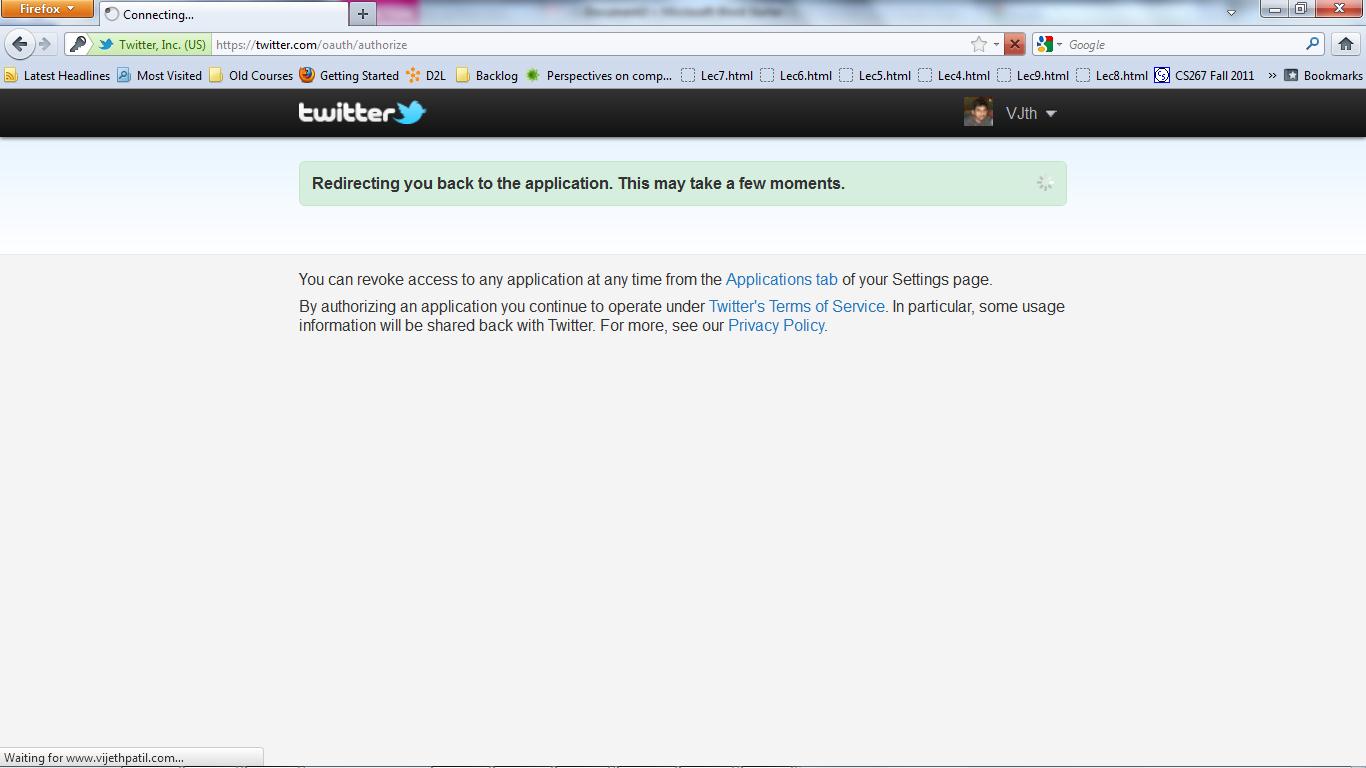Open Getting Started bookmark
The image size is (1366, 768).
pyautogui.click(x=349, y=75)
